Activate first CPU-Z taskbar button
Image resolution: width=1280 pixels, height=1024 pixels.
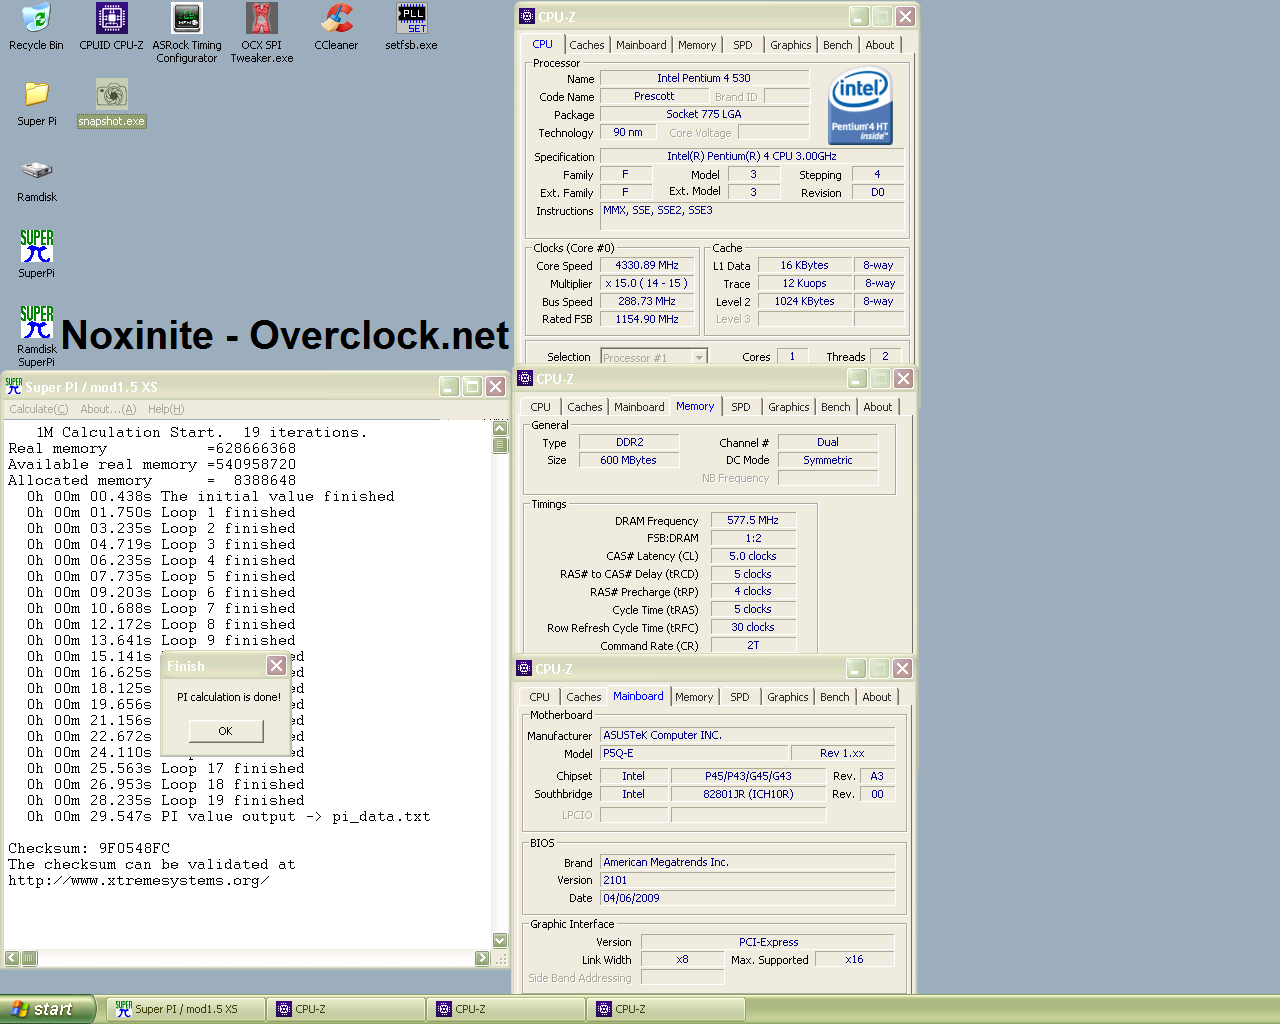(x=346, y=1009)
